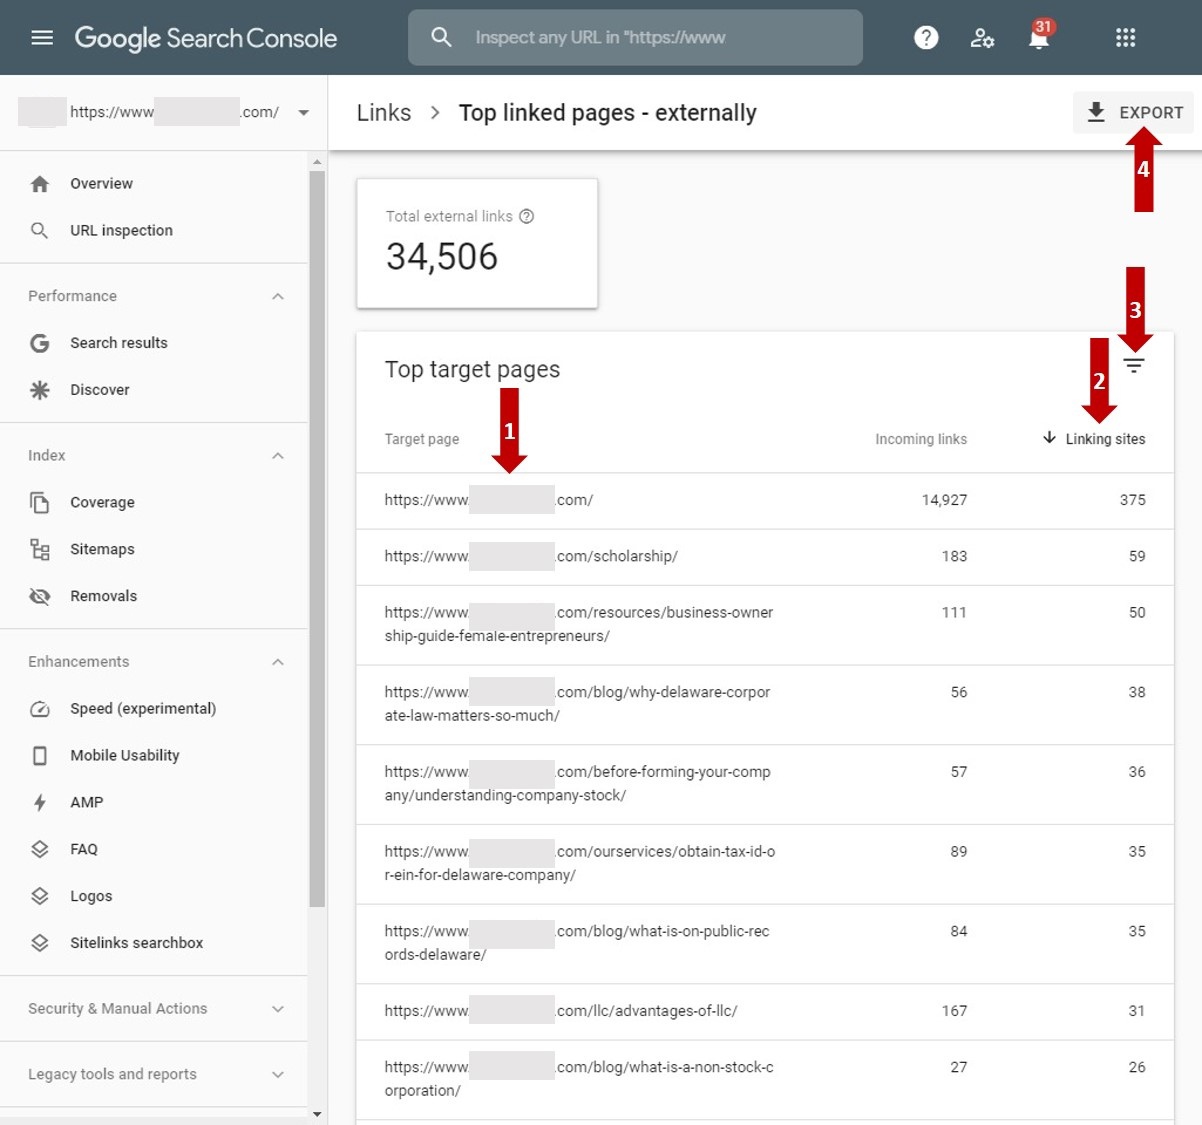Open the hamburger navigation menu
Screen dimensions: 1202x1125
click(42, 38)
